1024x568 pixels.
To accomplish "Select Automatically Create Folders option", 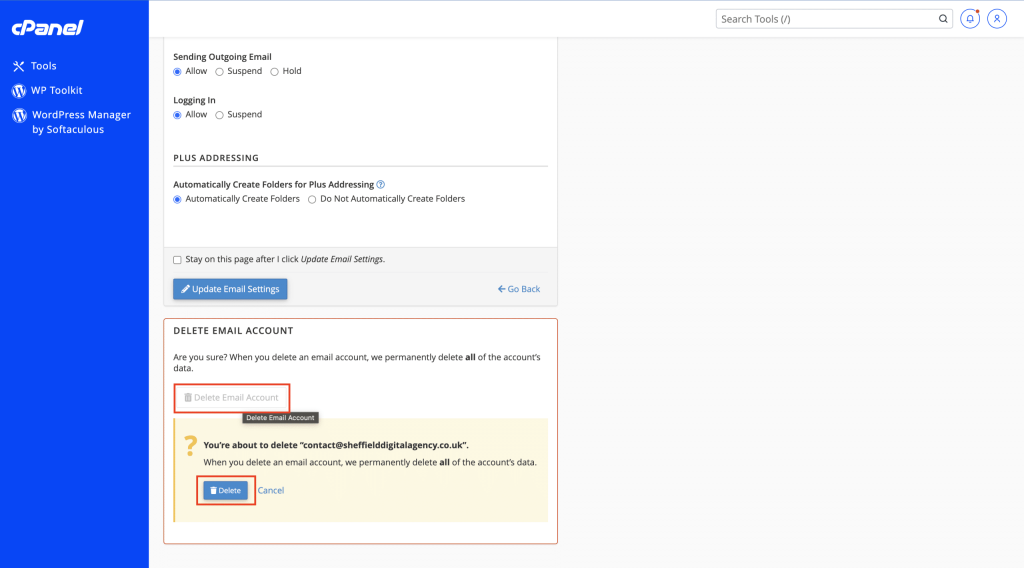I will 177,199.
